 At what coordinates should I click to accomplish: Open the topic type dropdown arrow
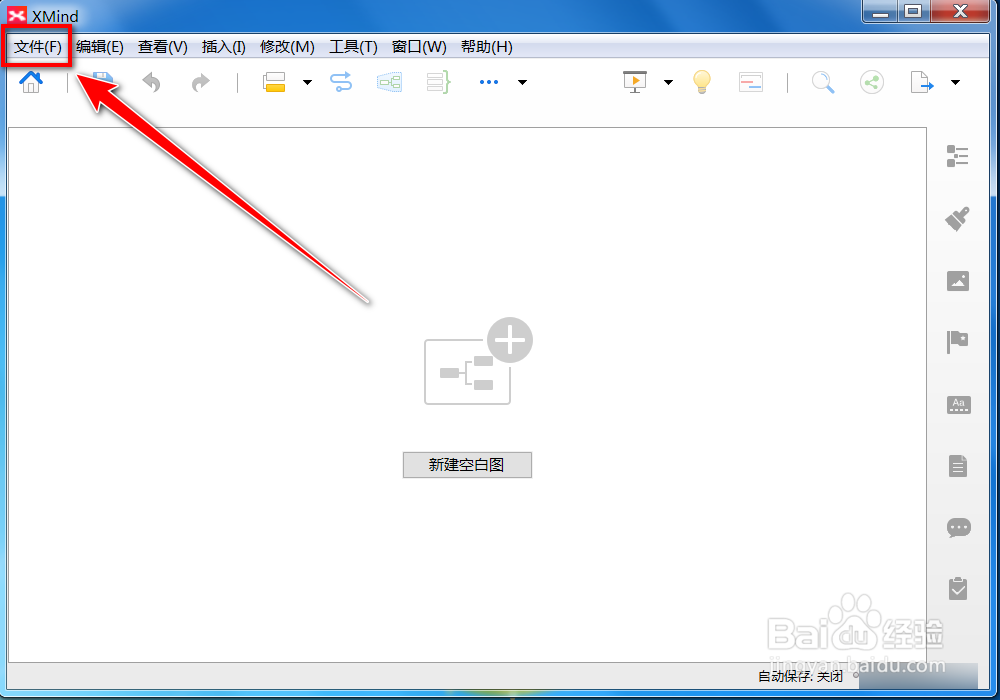point(307,82)
